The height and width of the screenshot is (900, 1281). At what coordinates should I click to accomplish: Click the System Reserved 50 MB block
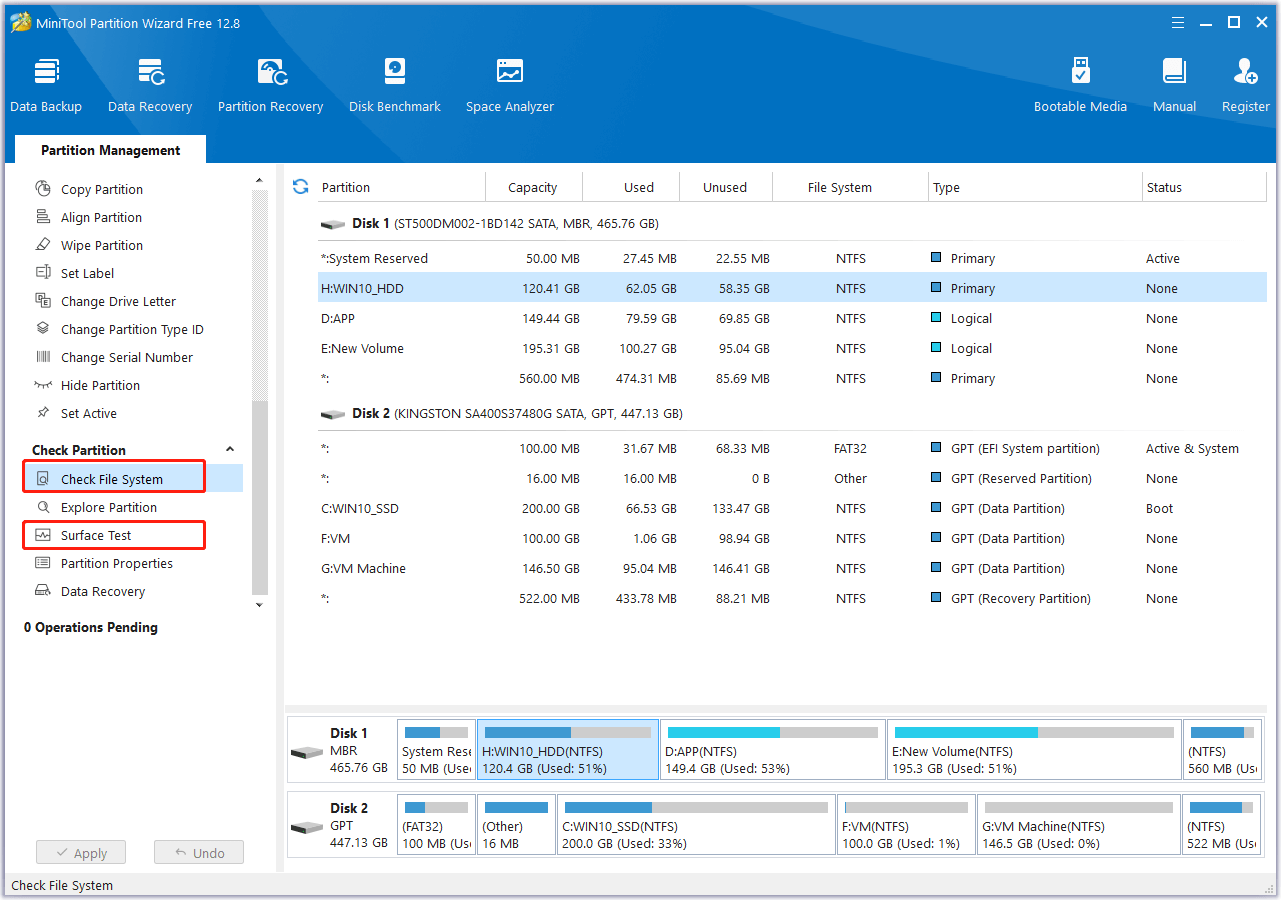[x=436, y=750]
